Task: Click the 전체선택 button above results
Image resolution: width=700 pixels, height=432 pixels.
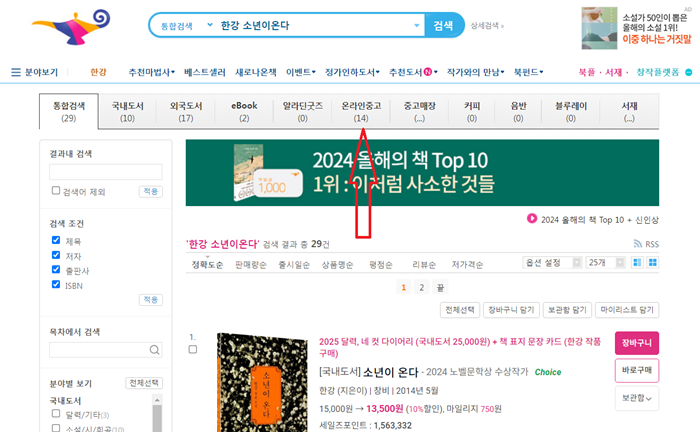Action: point(460,310)
